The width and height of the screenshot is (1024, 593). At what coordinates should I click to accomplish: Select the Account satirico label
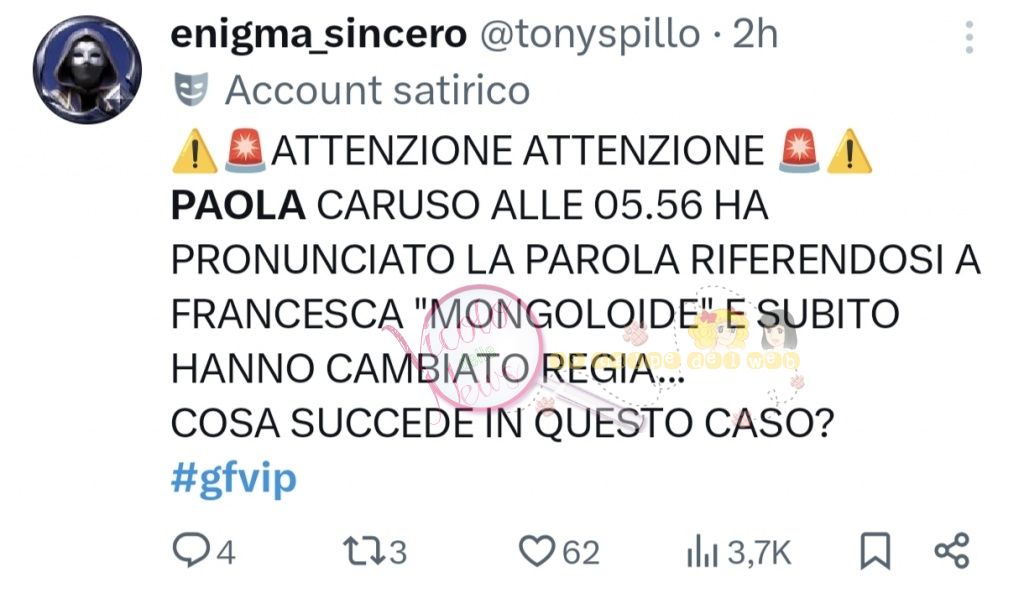tap(377, 89)
